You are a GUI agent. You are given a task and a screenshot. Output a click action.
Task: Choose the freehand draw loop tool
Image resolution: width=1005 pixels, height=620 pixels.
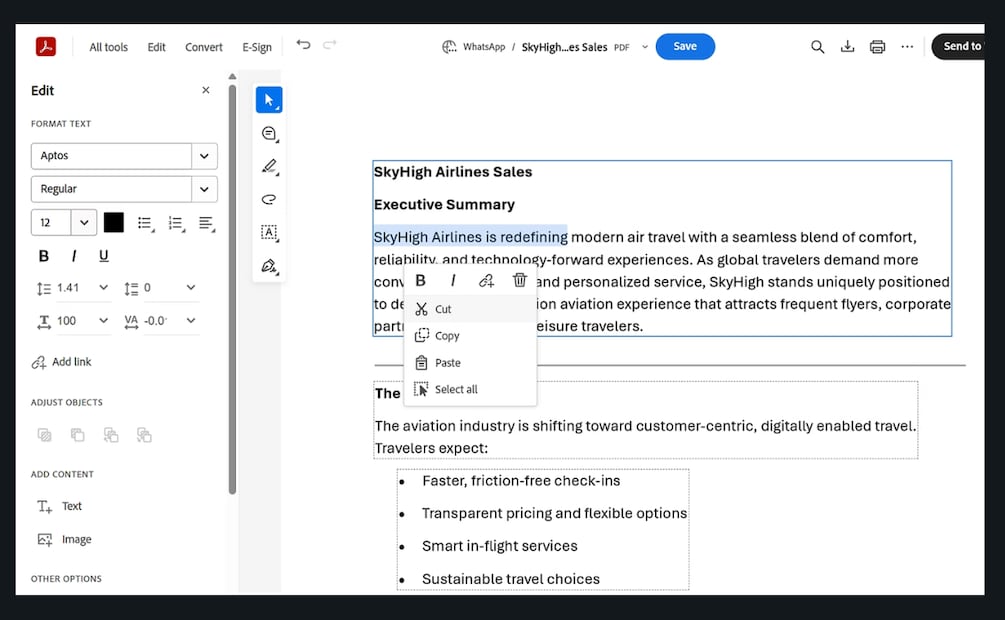[x=269, y=199]
